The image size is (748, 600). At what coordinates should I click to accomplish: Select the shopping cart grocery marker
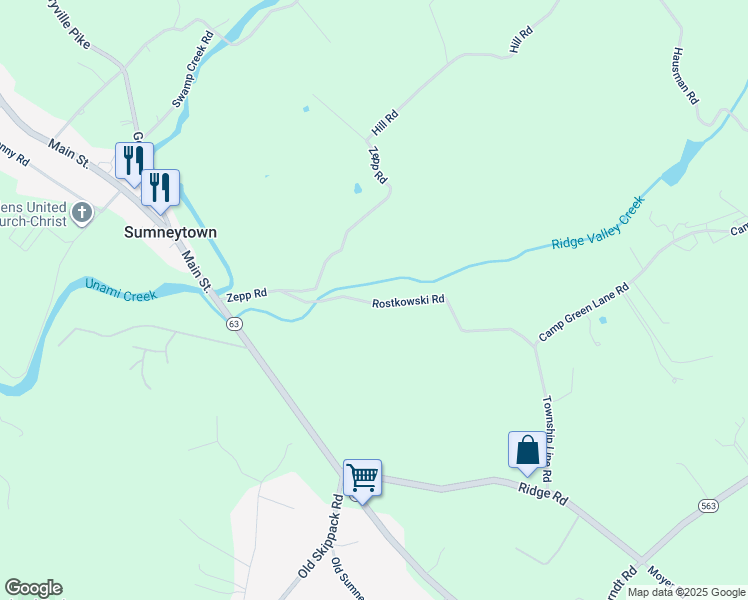click(x=363, y=478)
